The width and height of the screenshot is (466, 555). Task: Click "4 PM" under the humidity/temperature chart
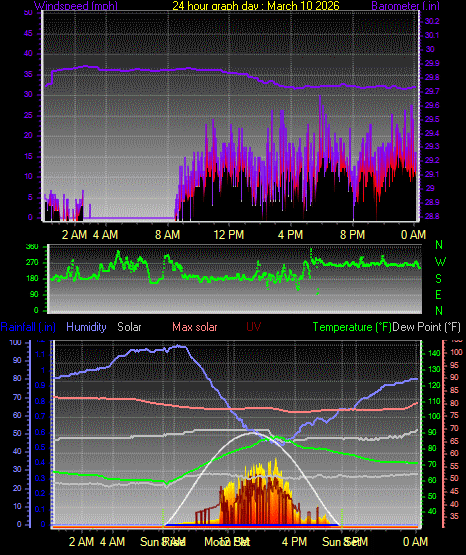[294, 542]
